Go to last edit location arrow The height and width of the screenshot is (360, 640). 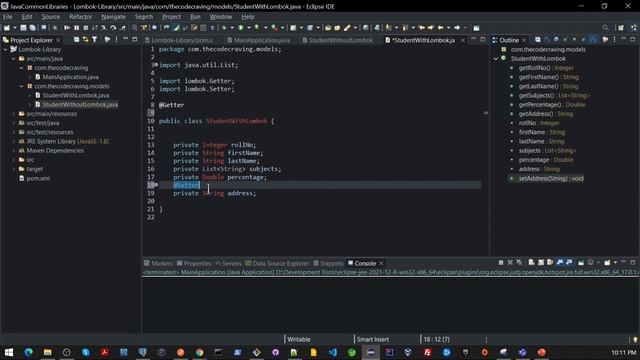(x=421, y=28)
